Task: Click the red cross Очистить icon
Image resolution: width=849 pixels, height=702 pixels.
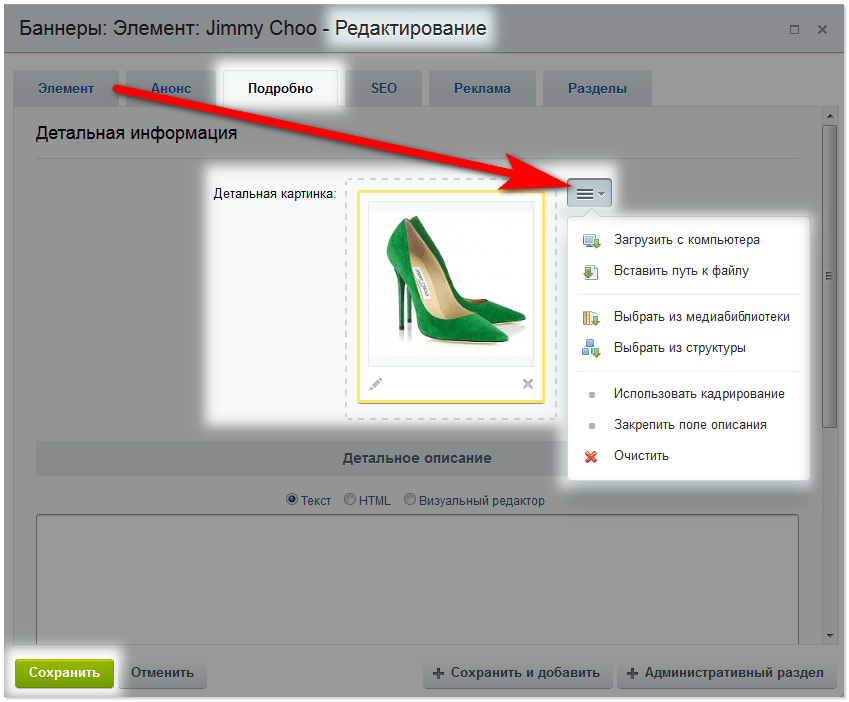Action: (x=591, y=457)
